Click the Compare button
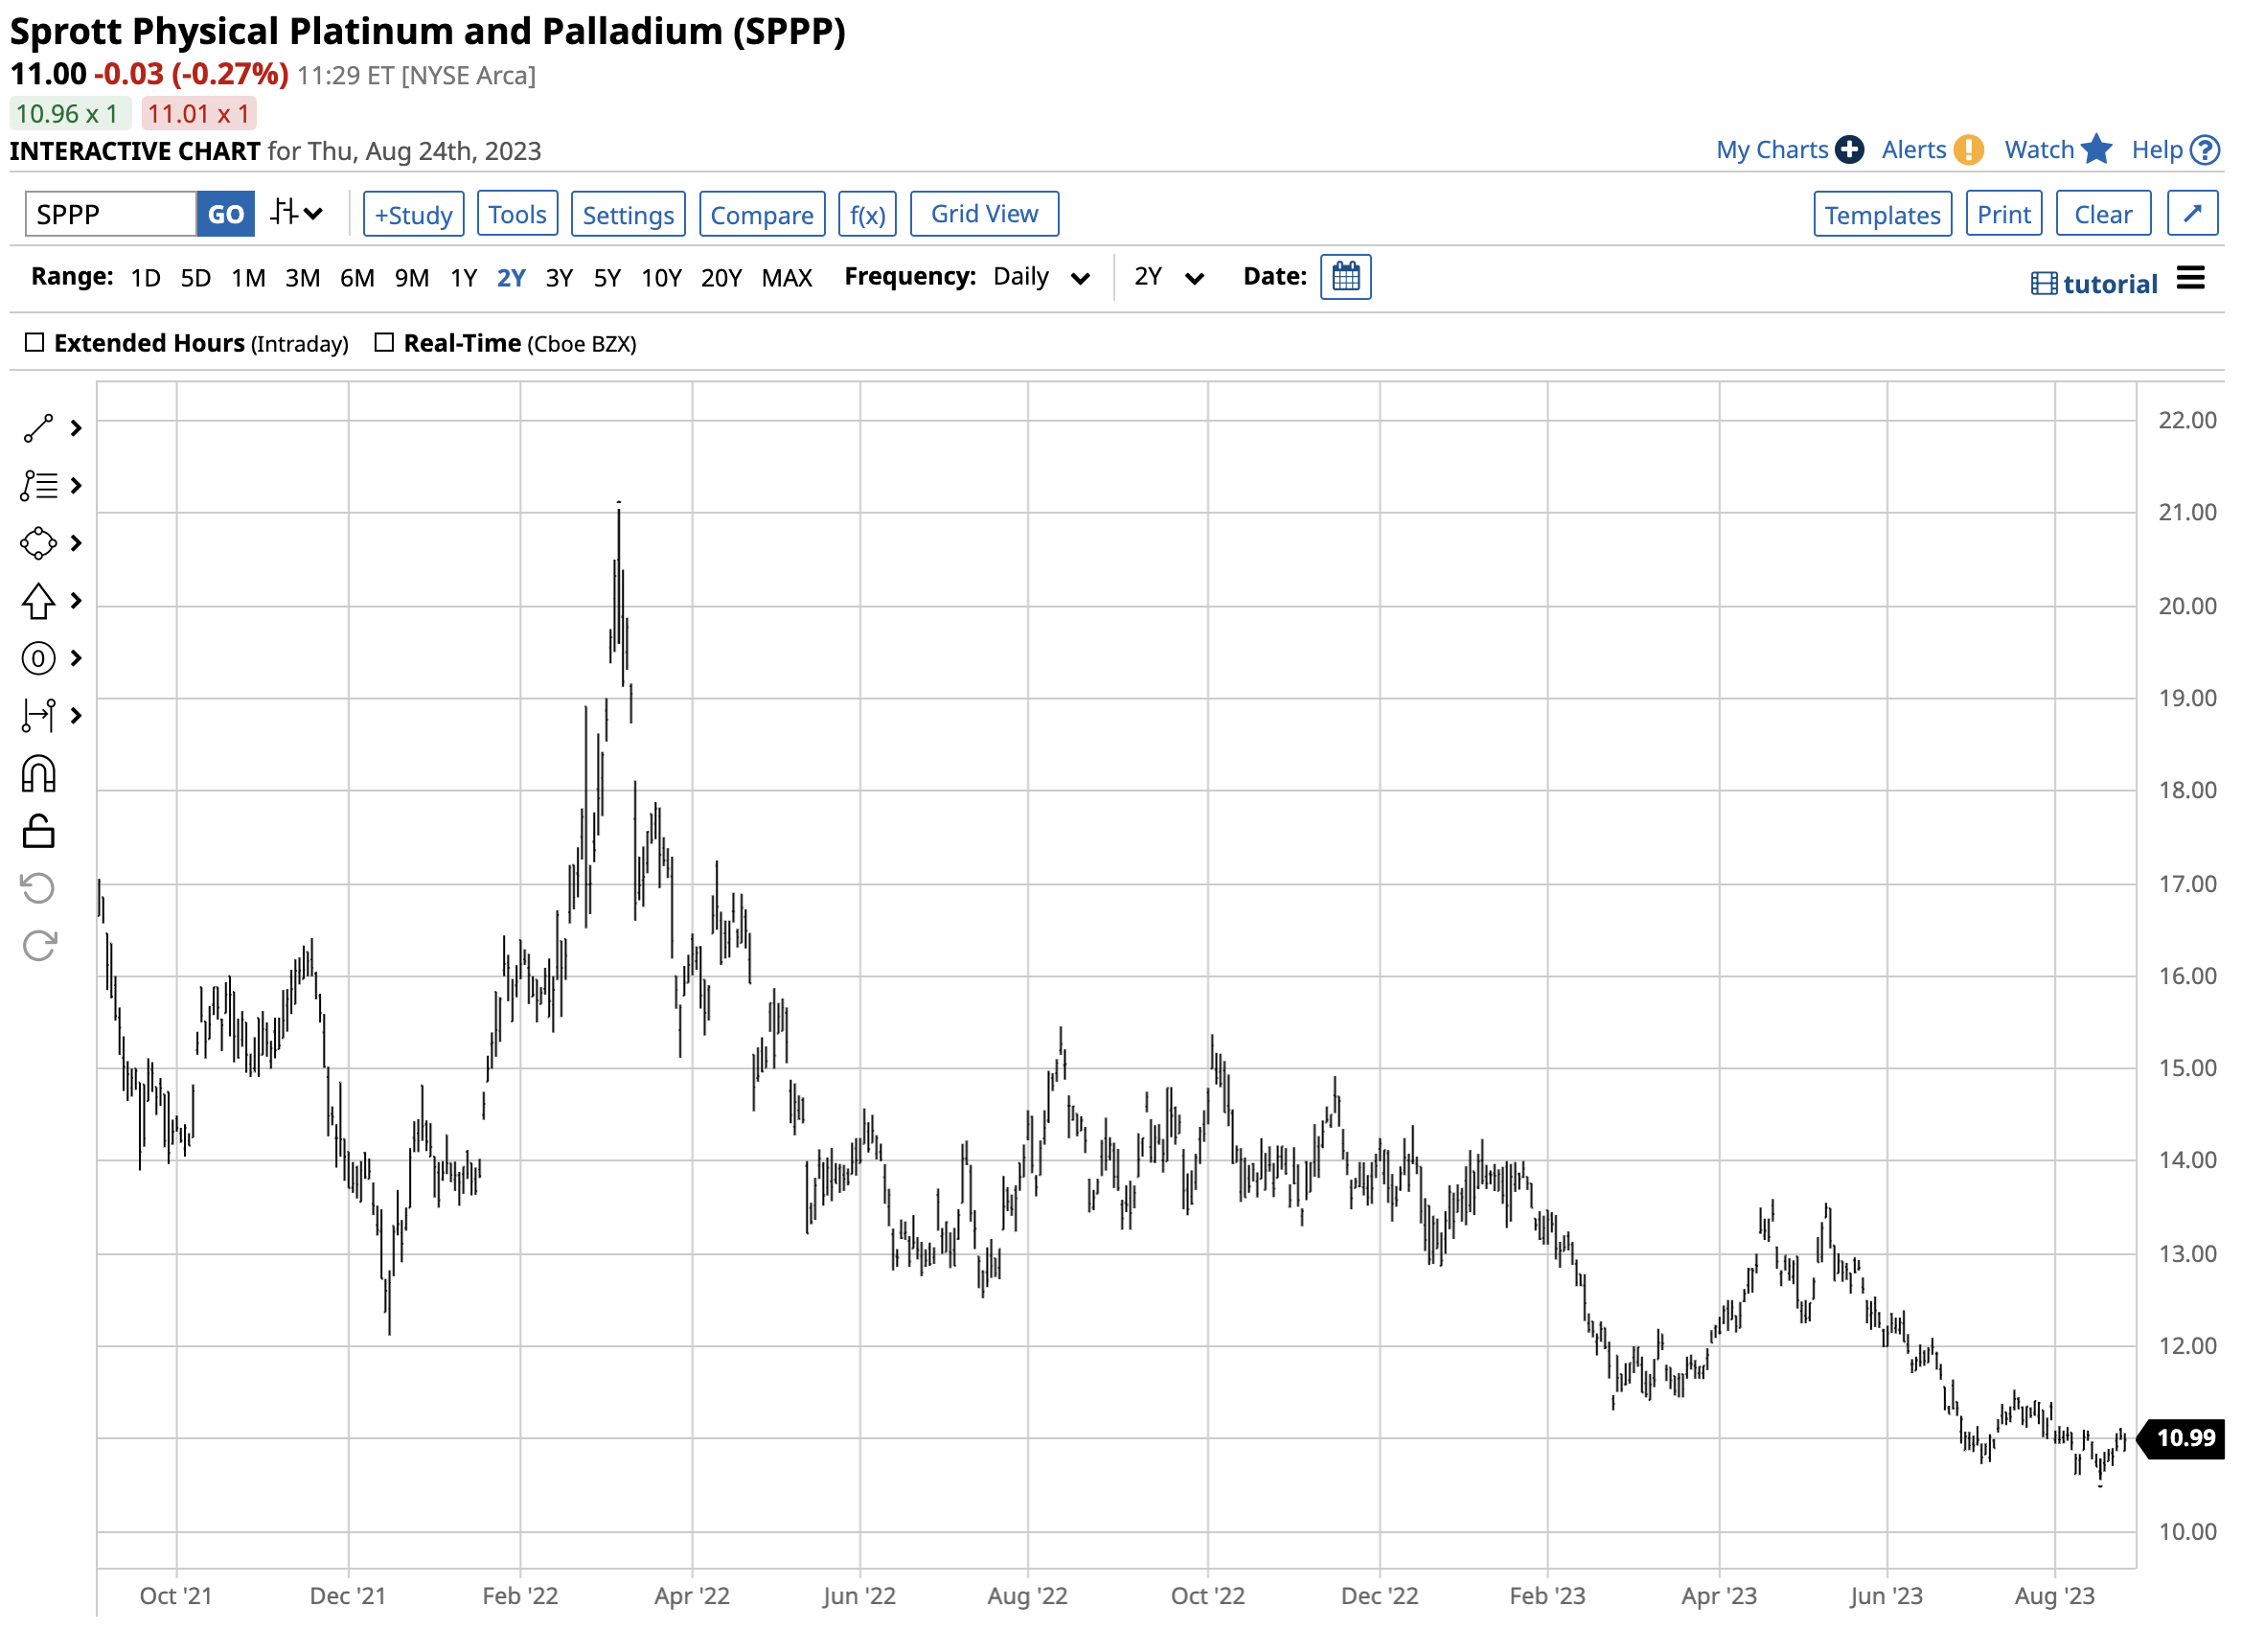This screenshot has width=2265, height=1652. (x=763, y=214)
